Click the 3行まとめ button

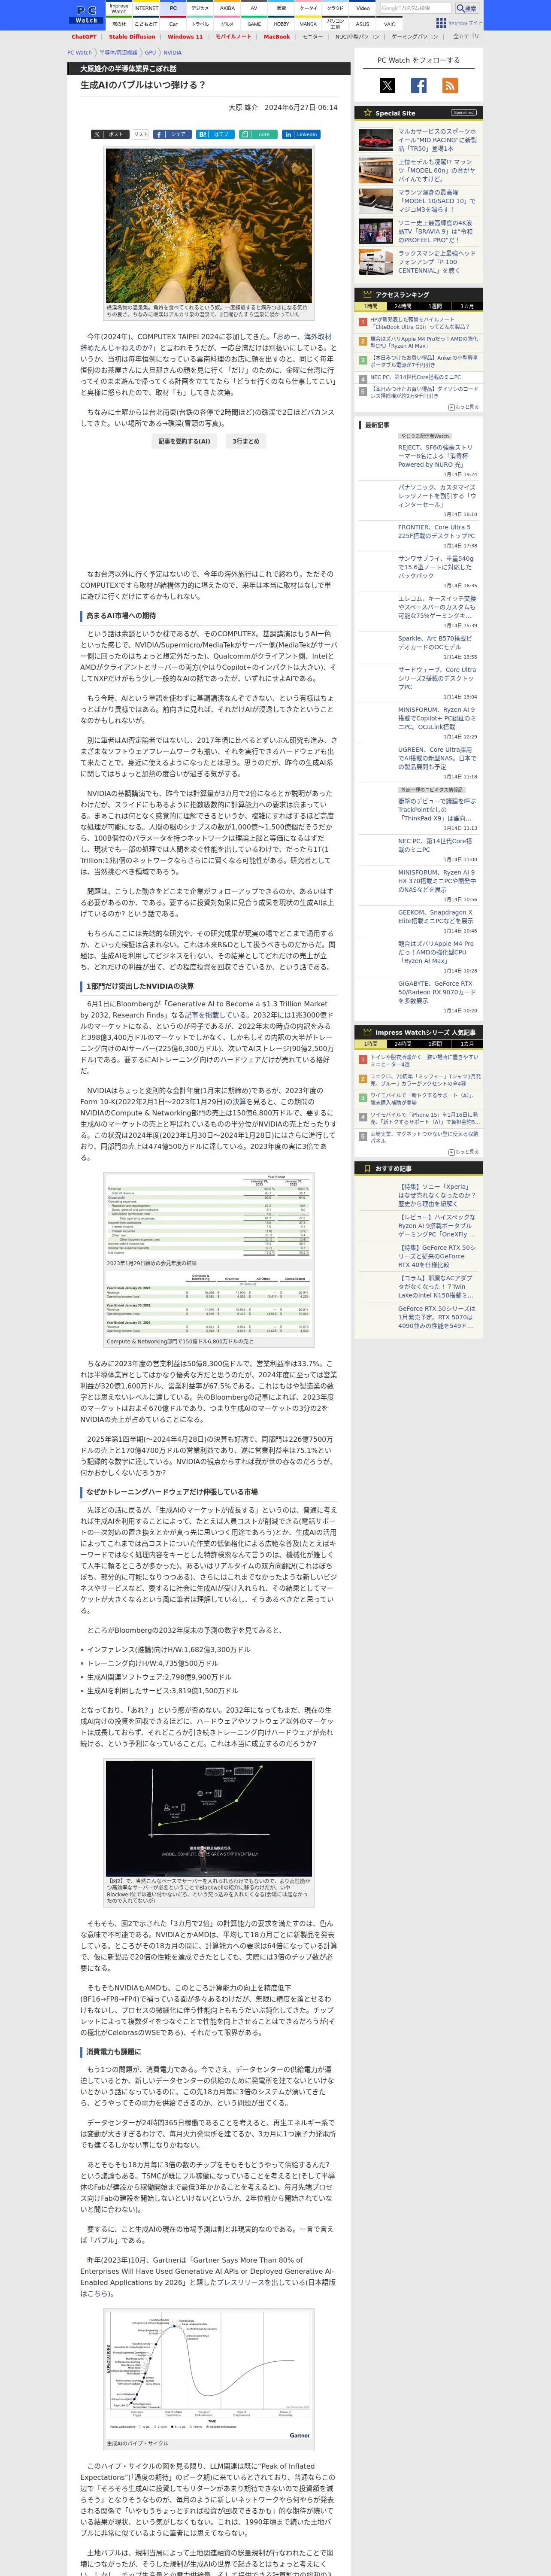click(x=246, y=441)
